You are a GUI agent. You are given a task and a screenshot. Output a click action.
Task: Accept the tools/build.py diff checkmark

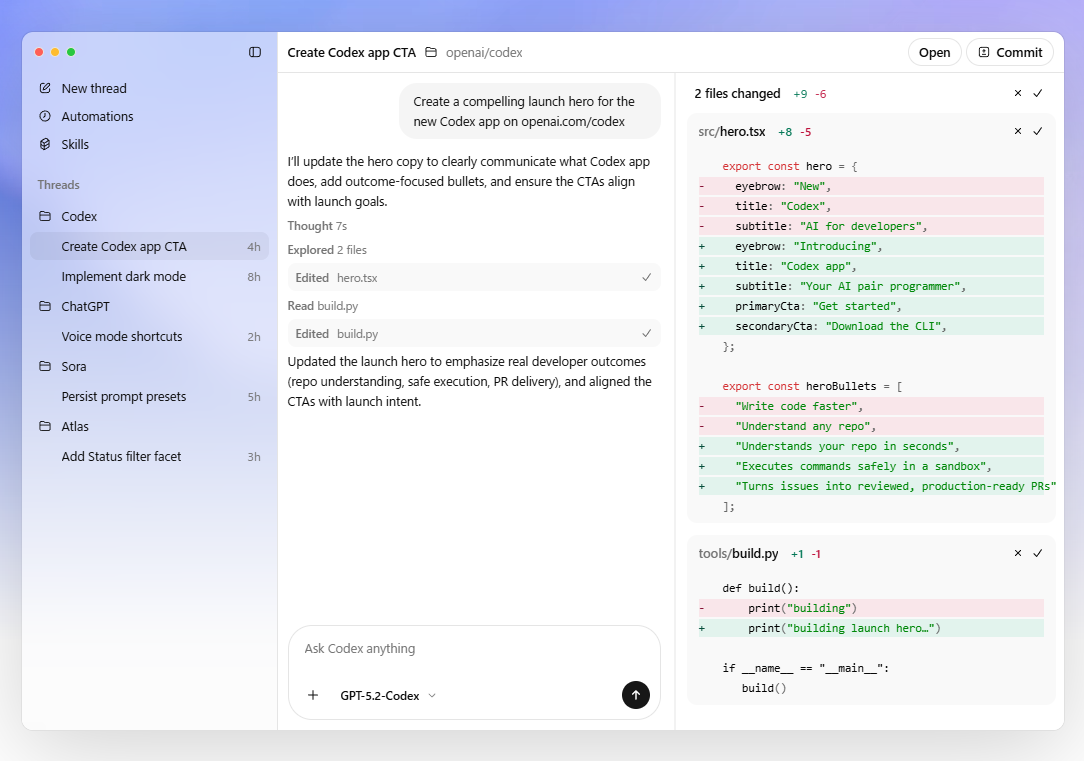1038,553
